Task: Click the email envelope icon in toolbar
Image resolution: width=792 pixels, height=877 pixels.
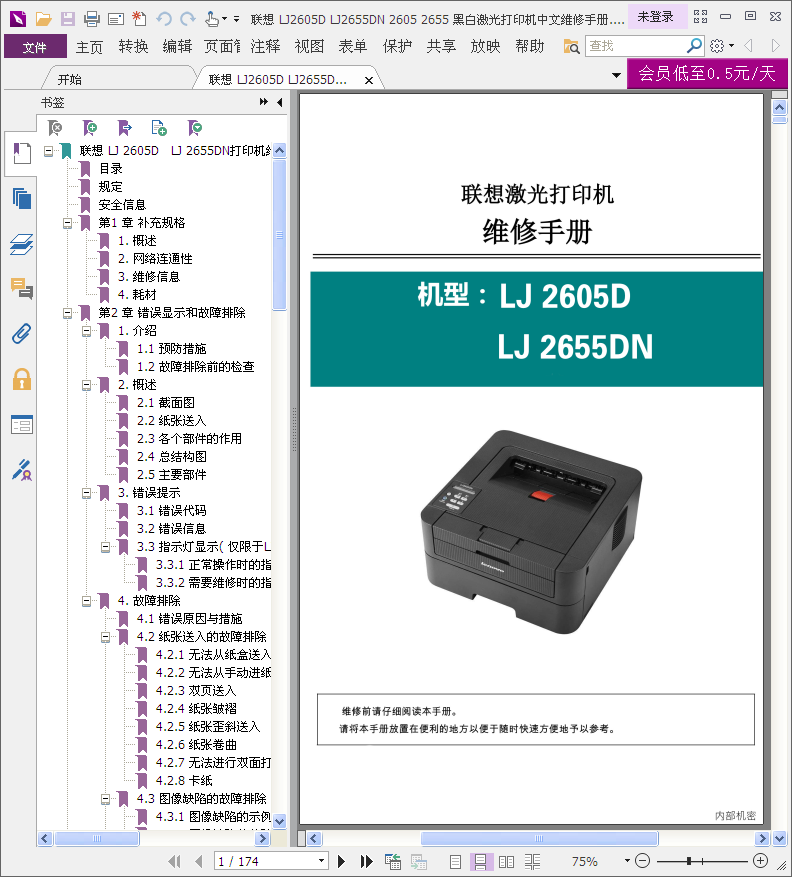Action: point(116,20)
